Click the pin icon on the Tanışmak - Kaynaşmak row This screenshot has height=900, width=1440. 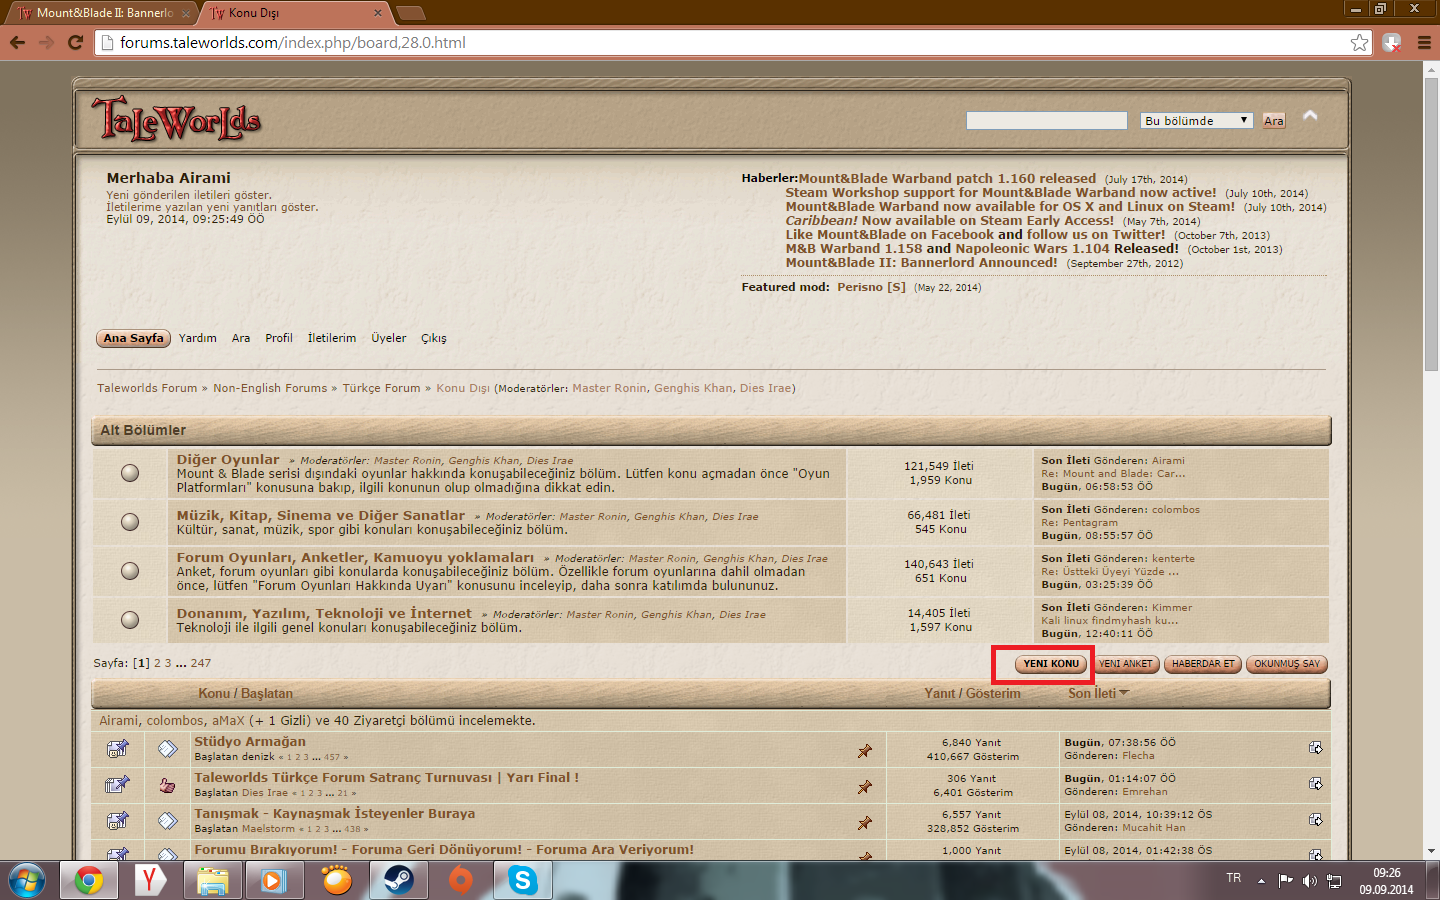tap(865, 822)
